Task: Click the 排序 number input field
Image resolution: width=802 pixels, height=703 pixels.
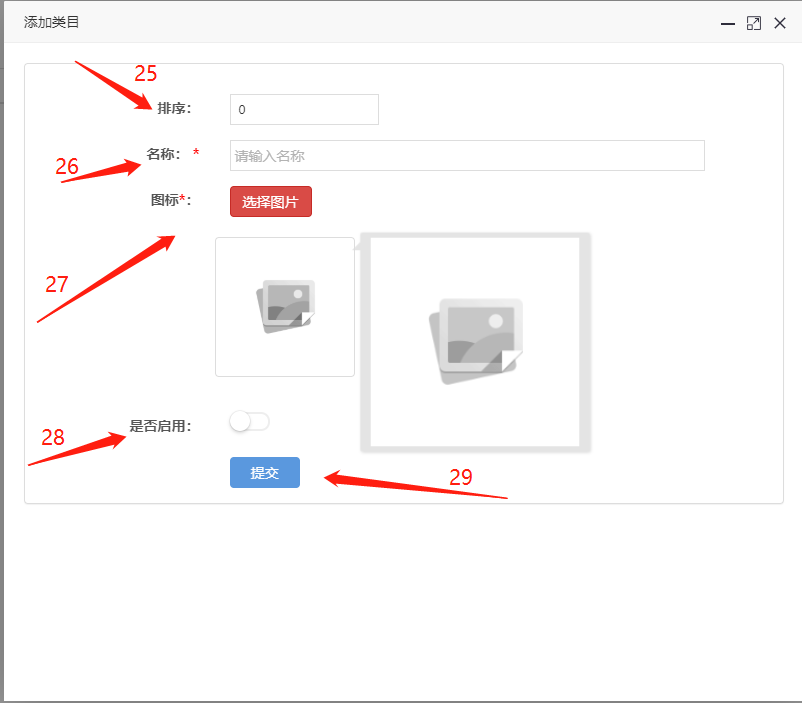Action: tap(304, 109)
